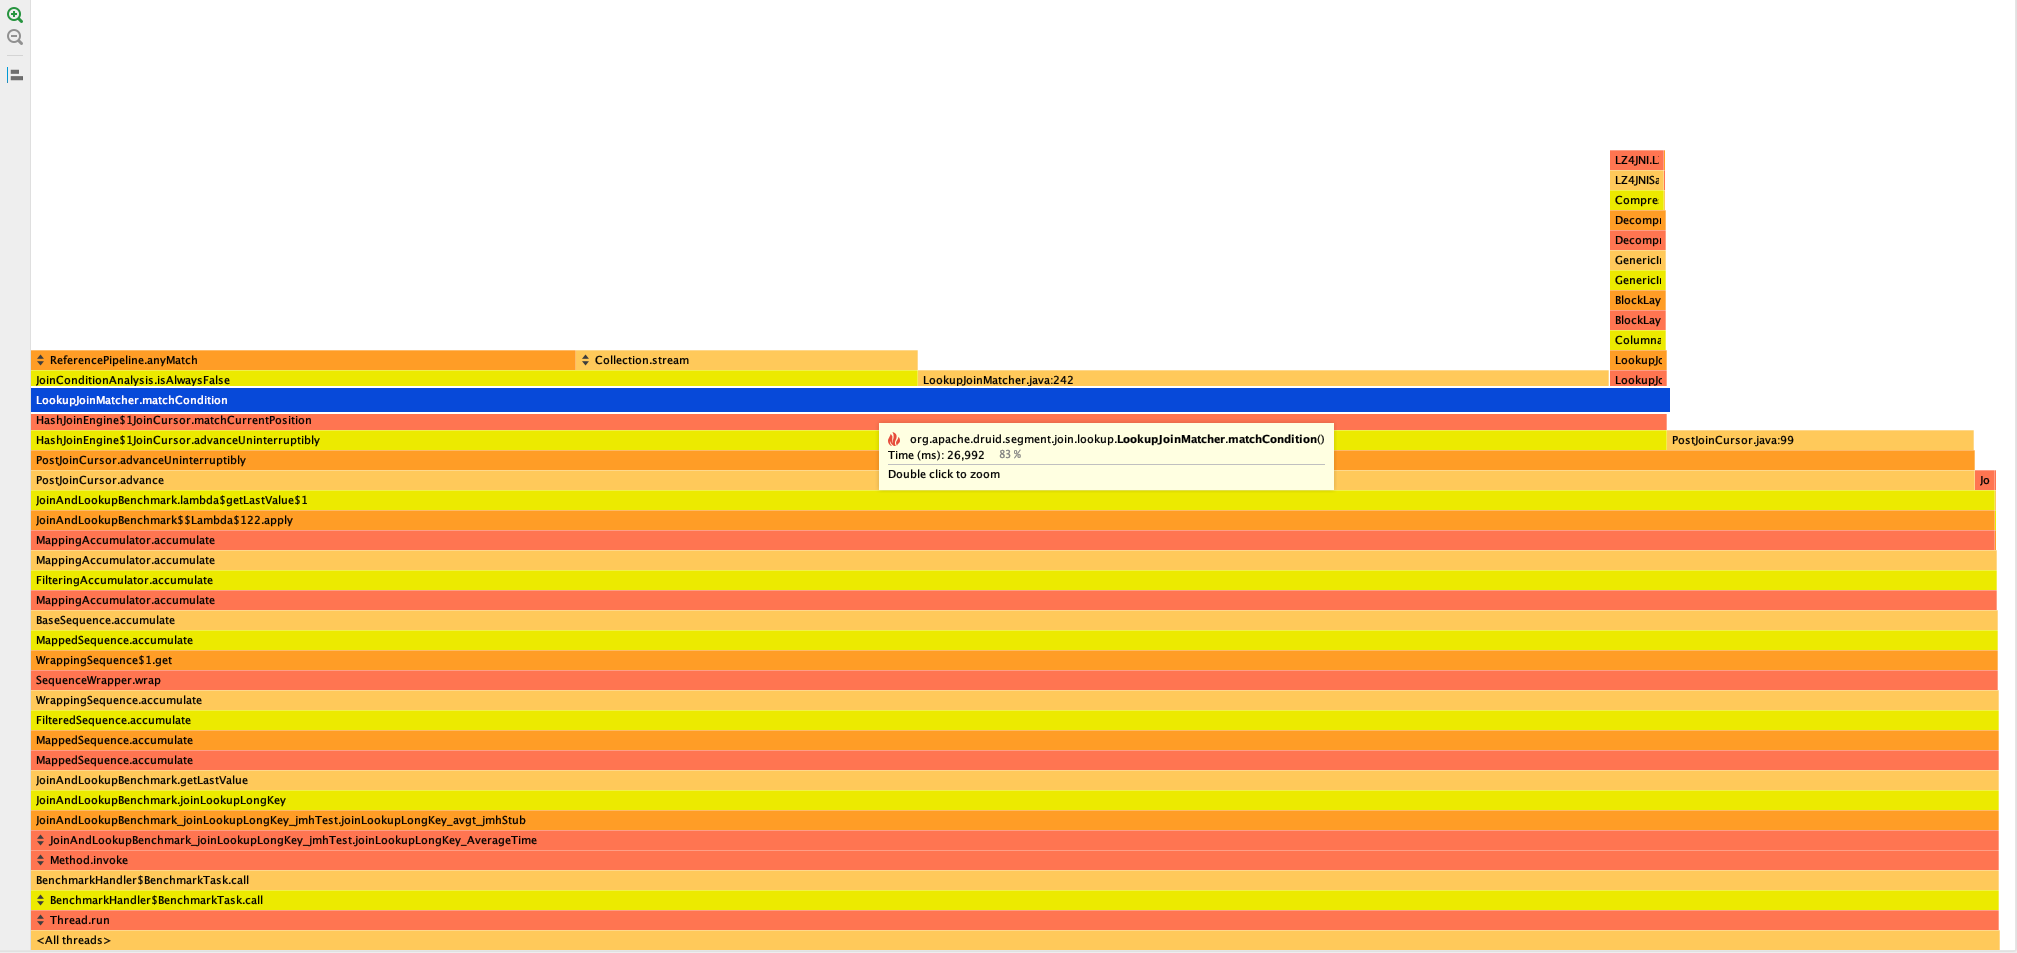Select the HashJoinEngine$1JoinCursor.advanceUninterruptibly frame
Viewport: 2017px width, 953px height.
(x=849, y=440)
